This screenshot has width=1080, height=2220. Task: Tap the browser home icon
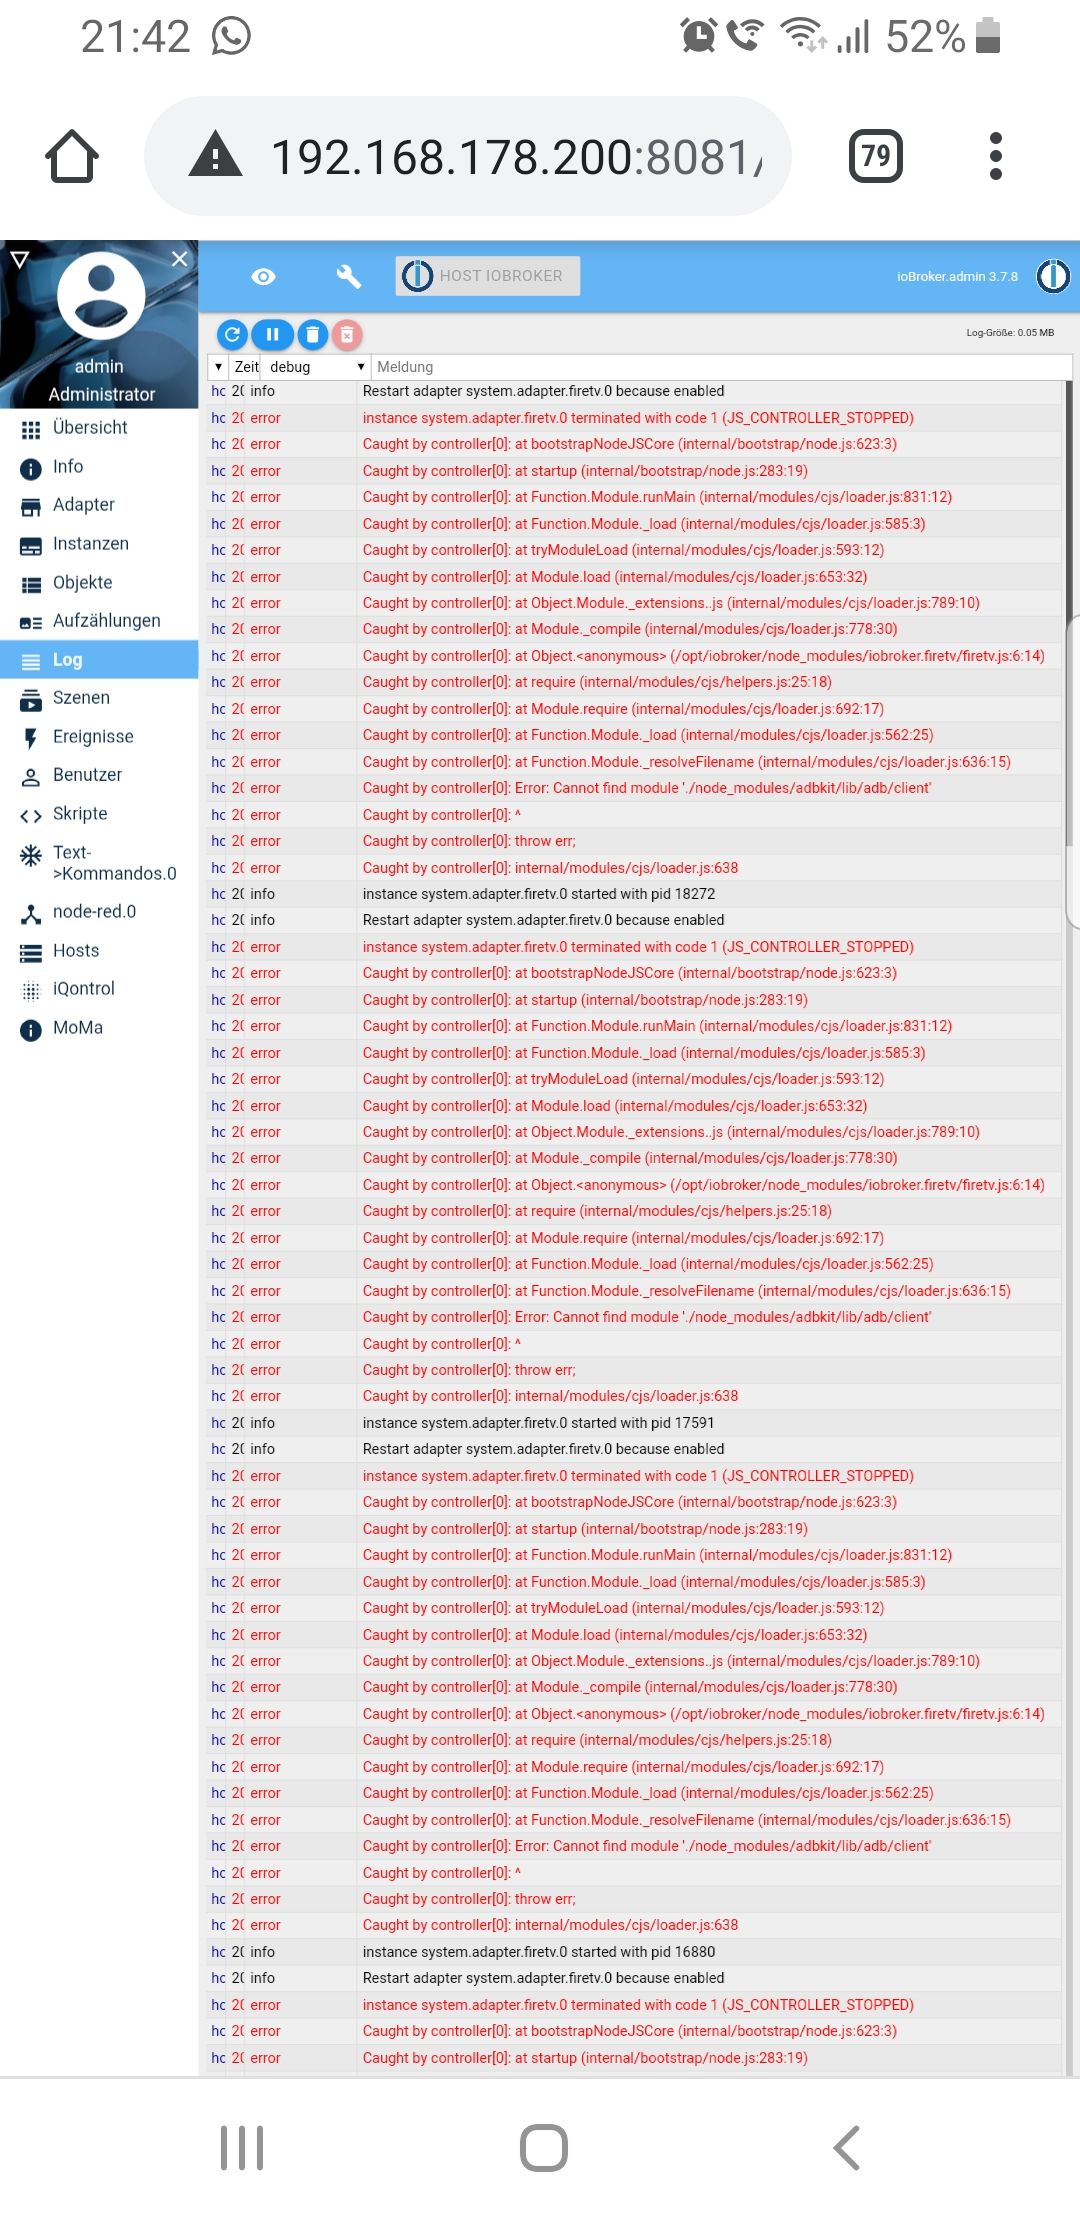point(72,157)
